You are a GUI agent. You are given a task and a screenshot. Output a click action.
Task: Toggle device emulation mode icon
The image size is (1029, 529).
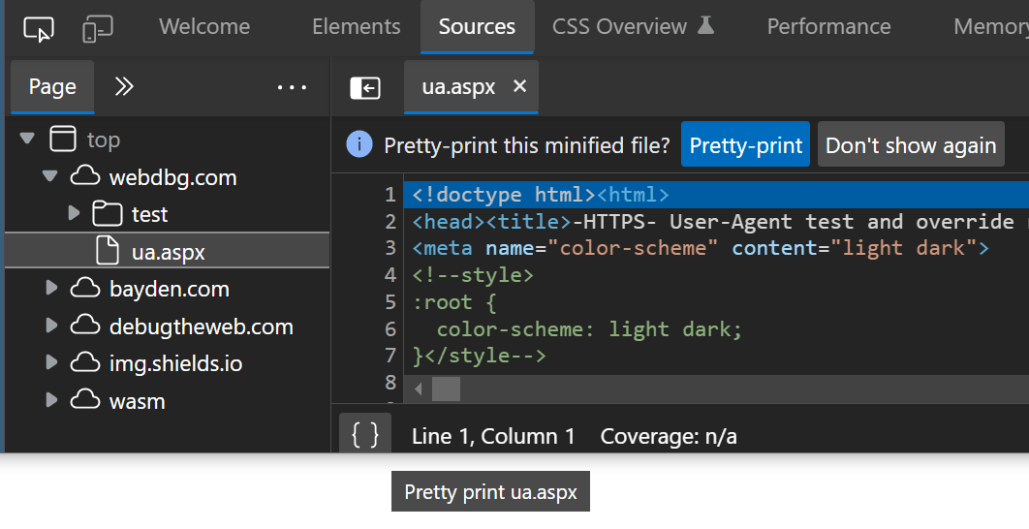pos(97,28)
